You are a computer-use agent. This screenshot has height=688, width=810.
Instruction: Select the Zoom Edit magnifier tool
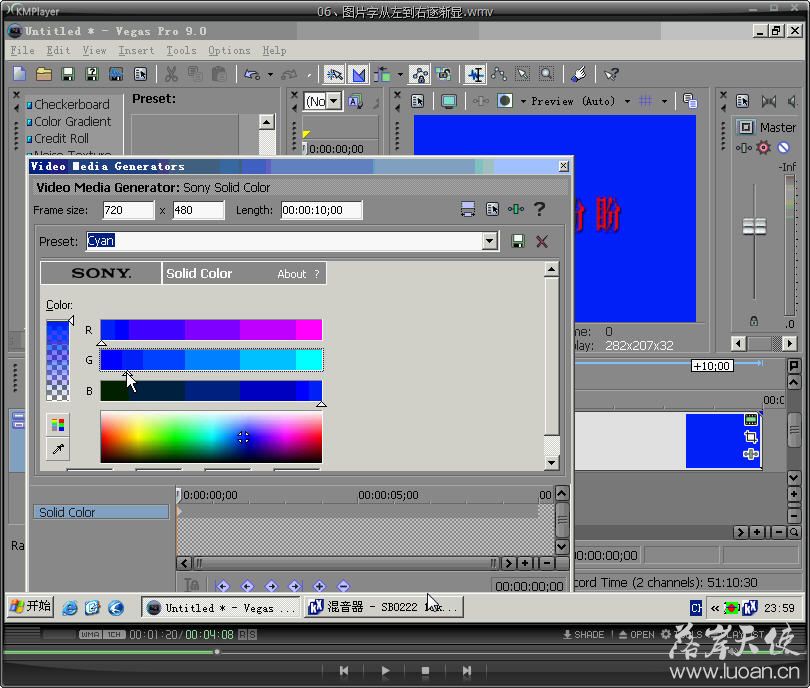(547, 75)
